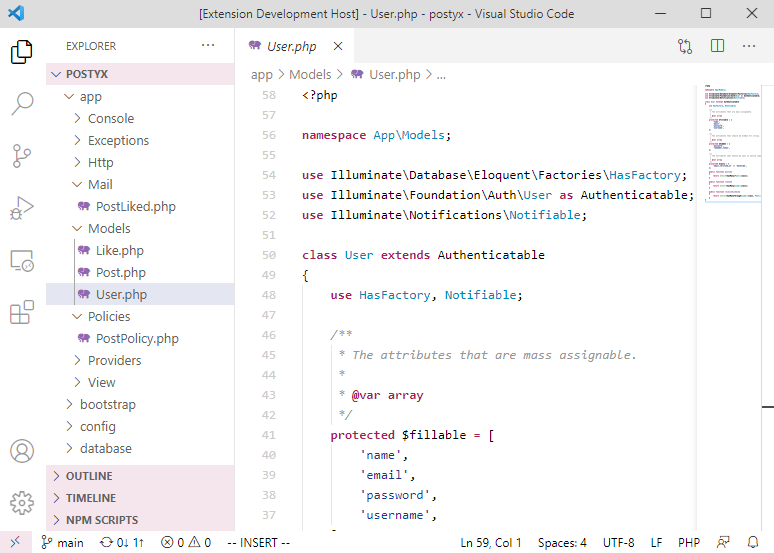Click line number 50 in the gutter
The image size is (774, 553).
click(269, 255)
